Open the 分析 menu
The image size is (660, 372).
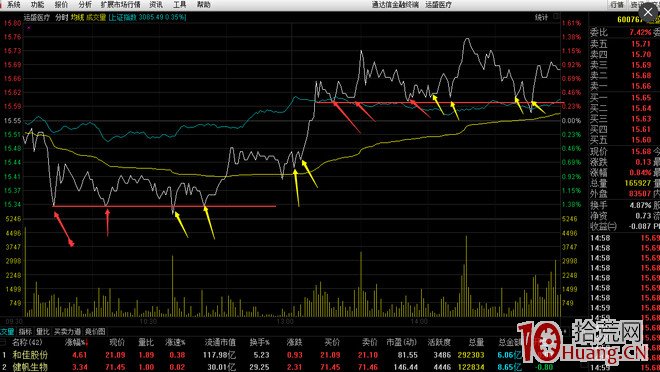85,5
